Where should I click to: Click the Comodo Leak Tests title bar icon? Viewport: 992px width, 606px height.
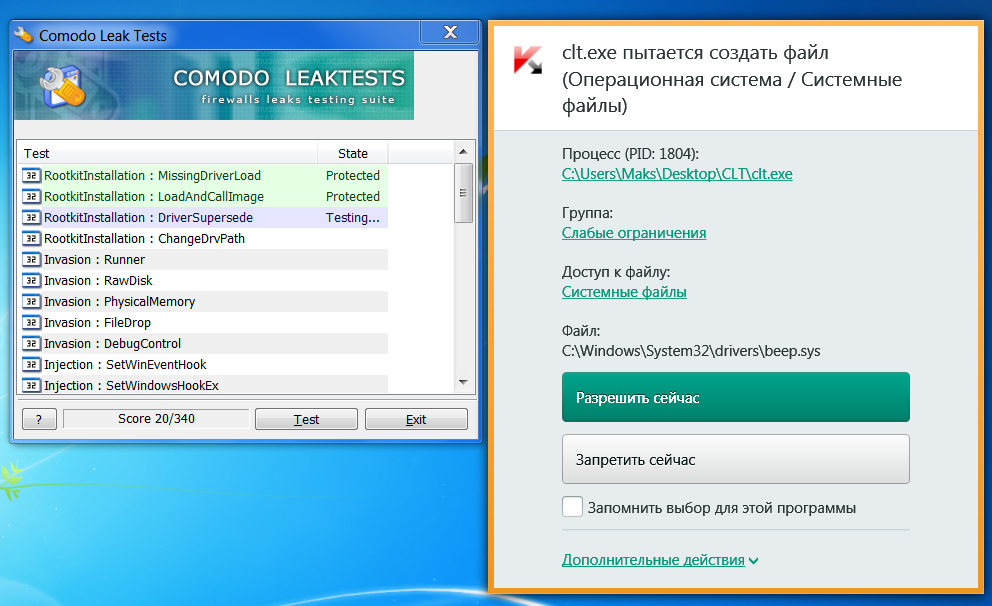tap(23, 35)
